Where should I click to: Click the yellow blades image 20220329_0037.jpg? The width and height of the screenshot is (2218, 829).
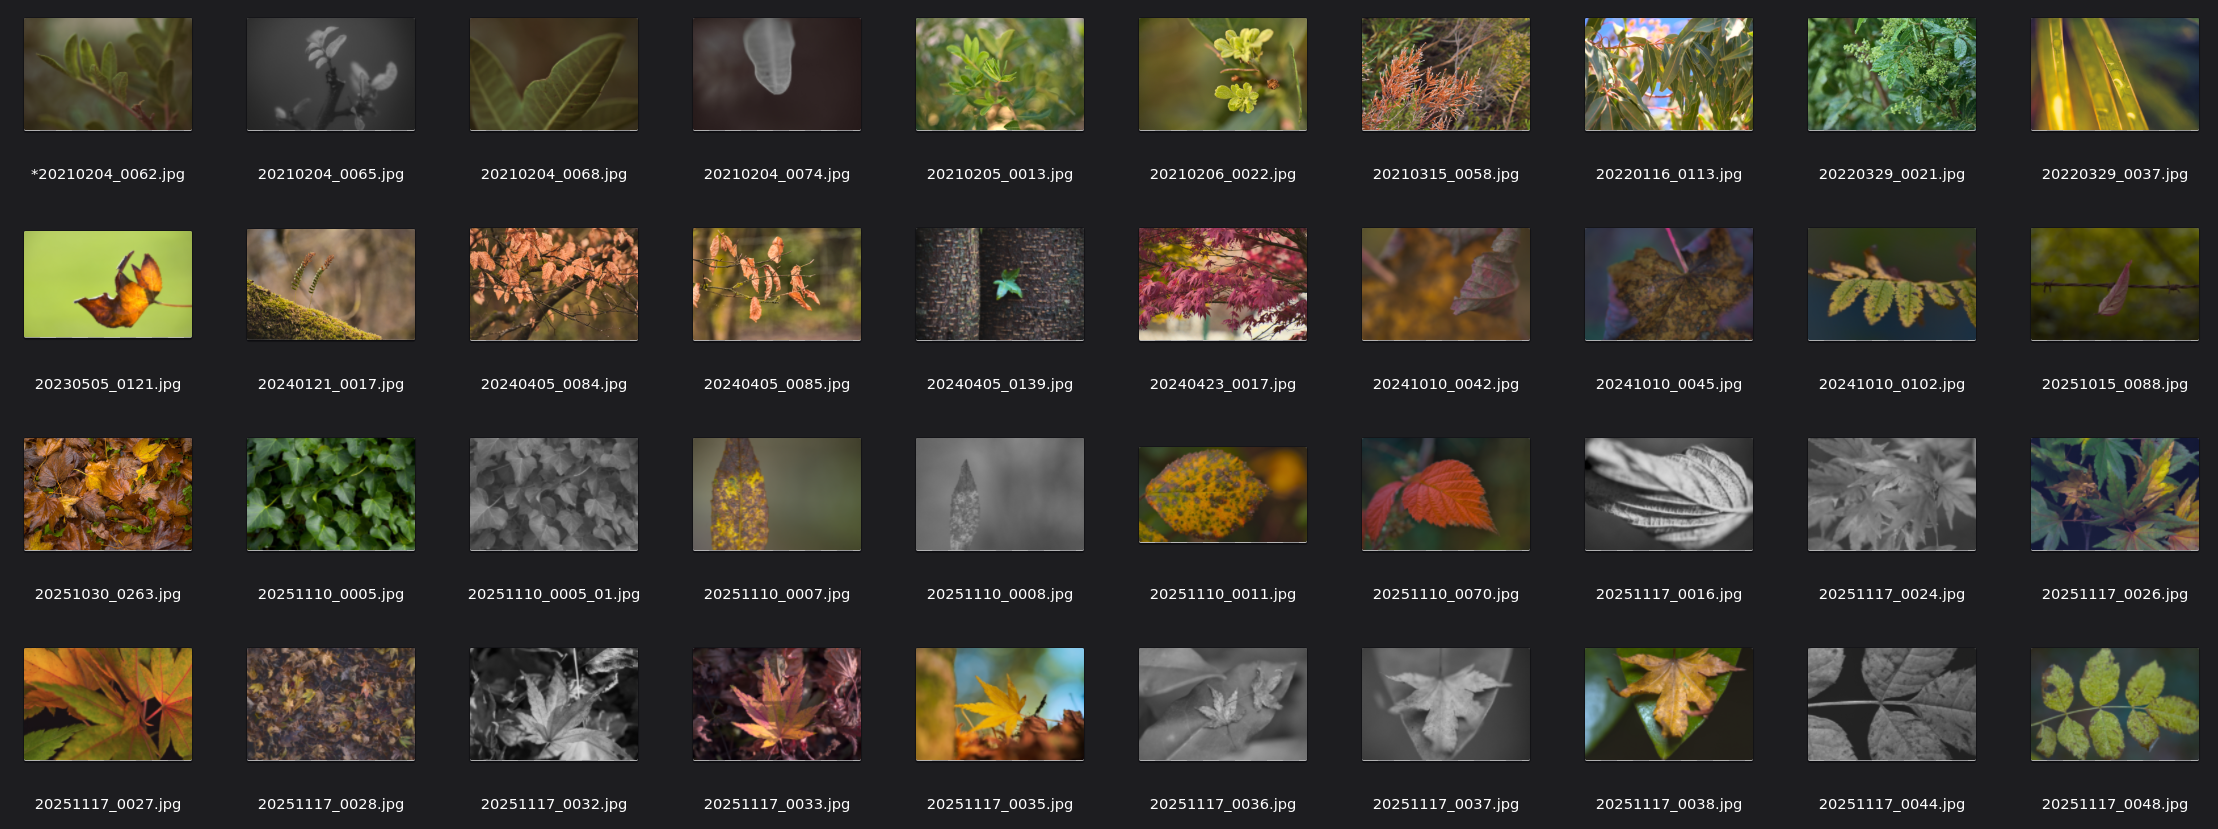[x=2114, y=74]
